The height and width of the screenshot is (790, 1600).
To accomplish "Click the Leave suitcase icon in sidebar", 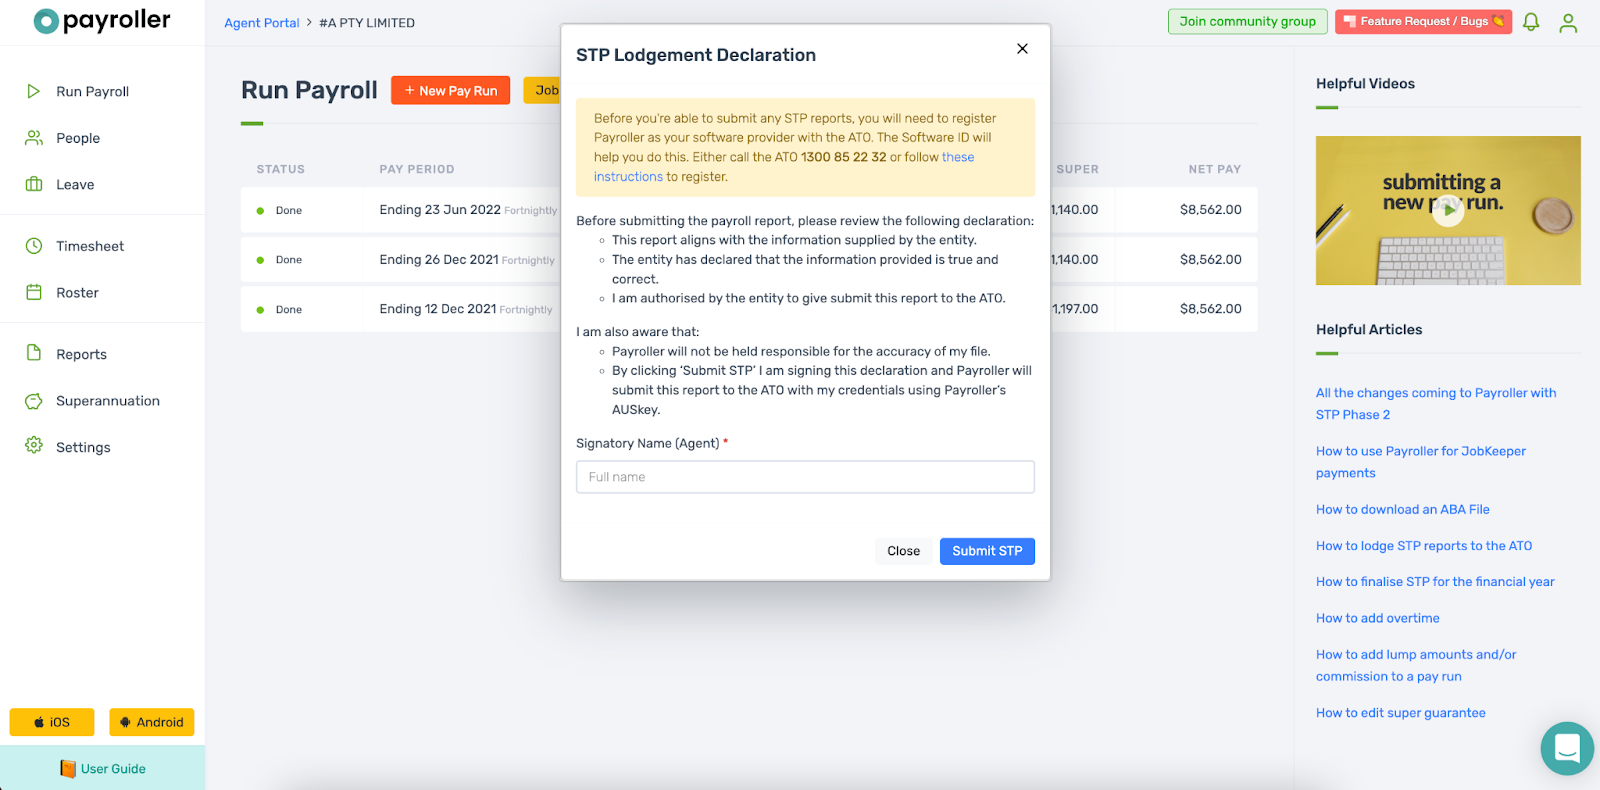I will click(34, 184).
